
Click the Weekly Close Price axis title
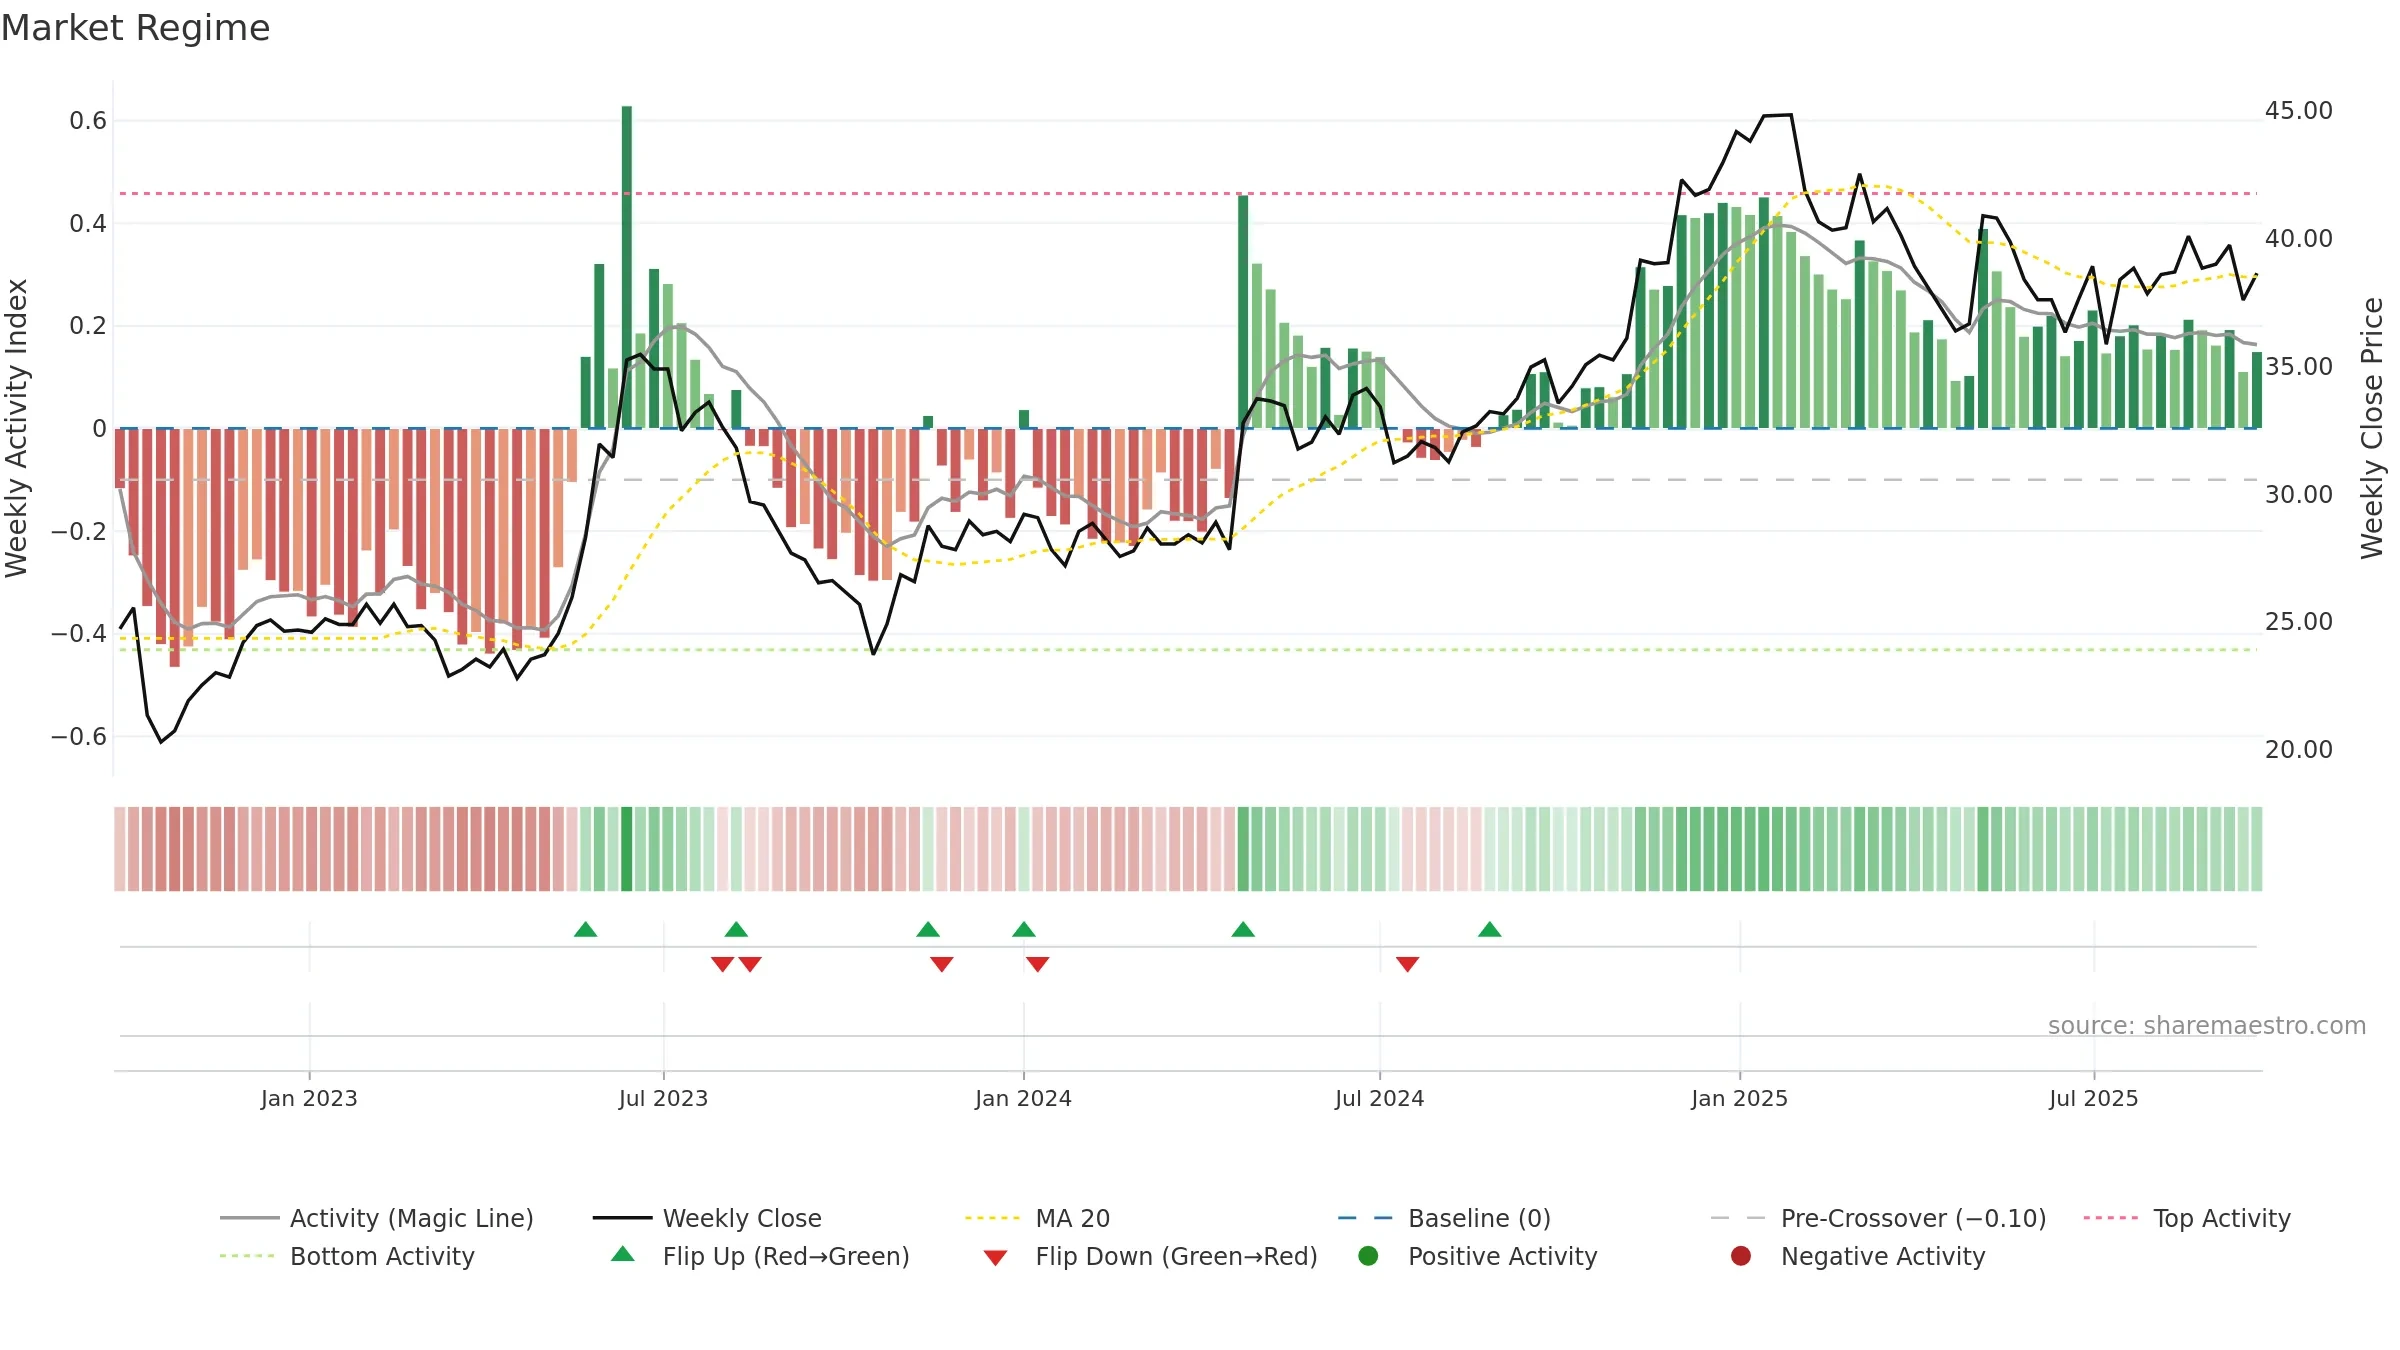pyautogui.click(x=2371, y=428)
